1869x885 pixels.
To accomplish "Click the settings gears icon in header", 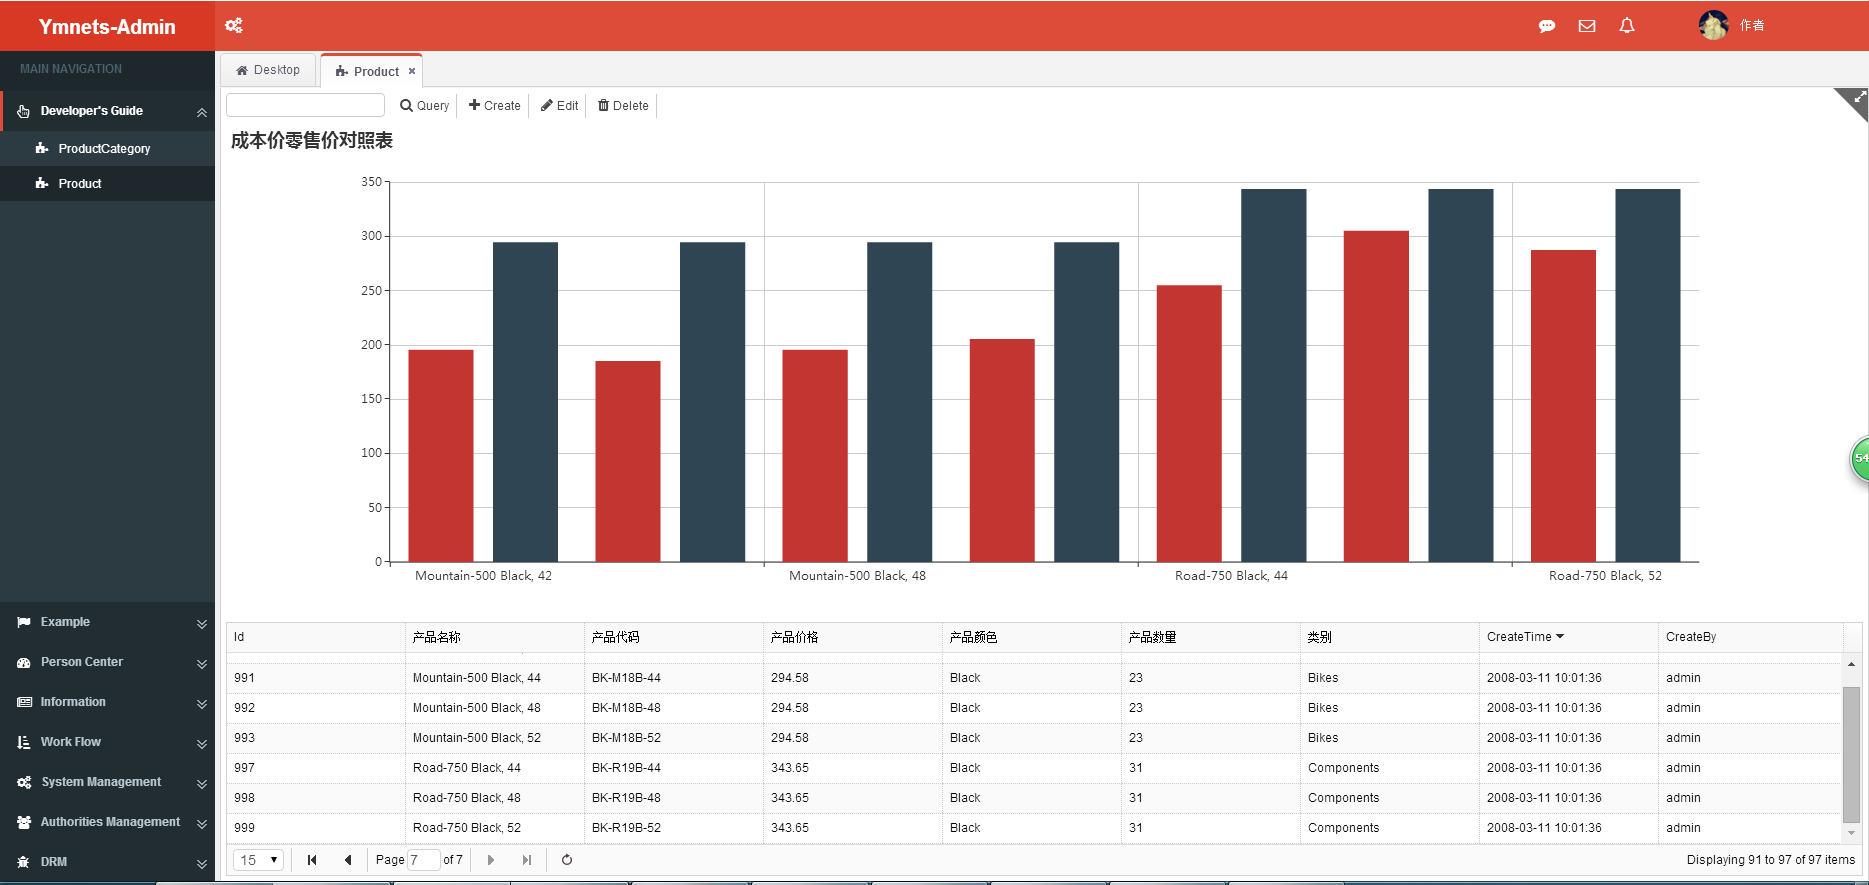I will pos(234,26).
